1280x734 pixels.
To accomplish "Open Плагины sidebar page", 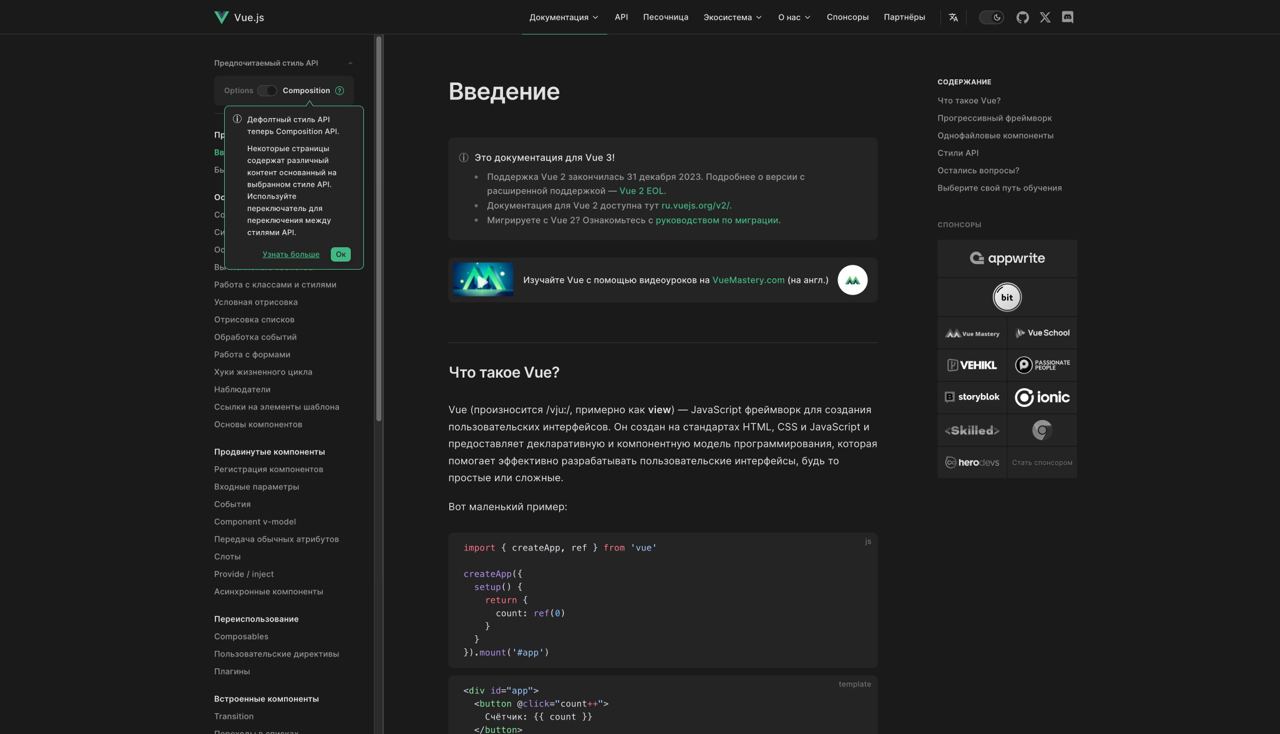I will click(x=232, y=672).
